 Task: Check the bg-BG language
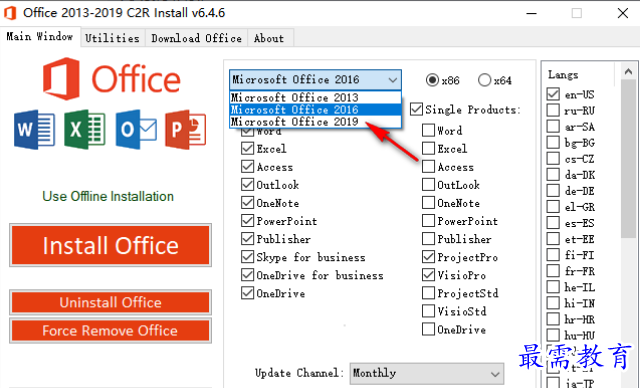[553, 142]
